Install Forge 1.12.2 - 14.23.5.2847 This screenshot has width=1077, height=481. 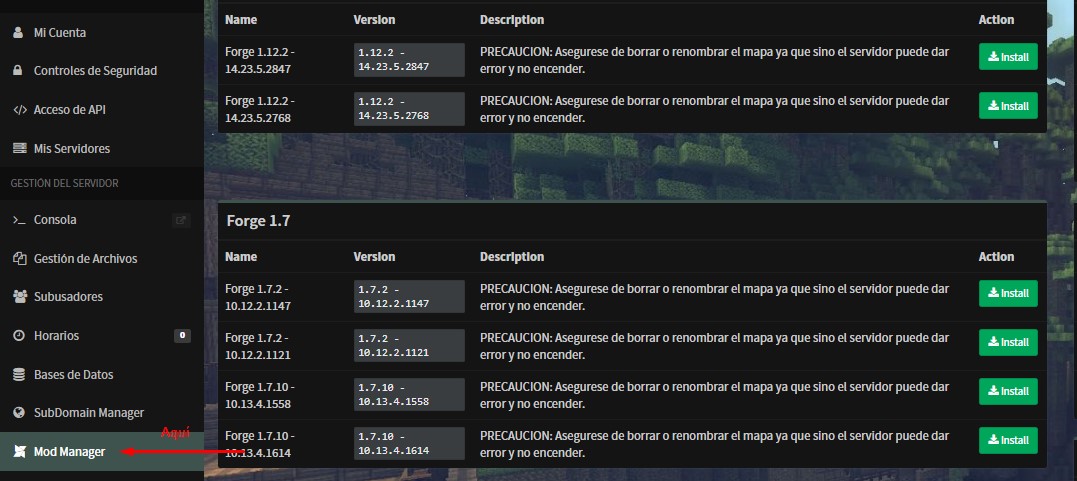1008,57
